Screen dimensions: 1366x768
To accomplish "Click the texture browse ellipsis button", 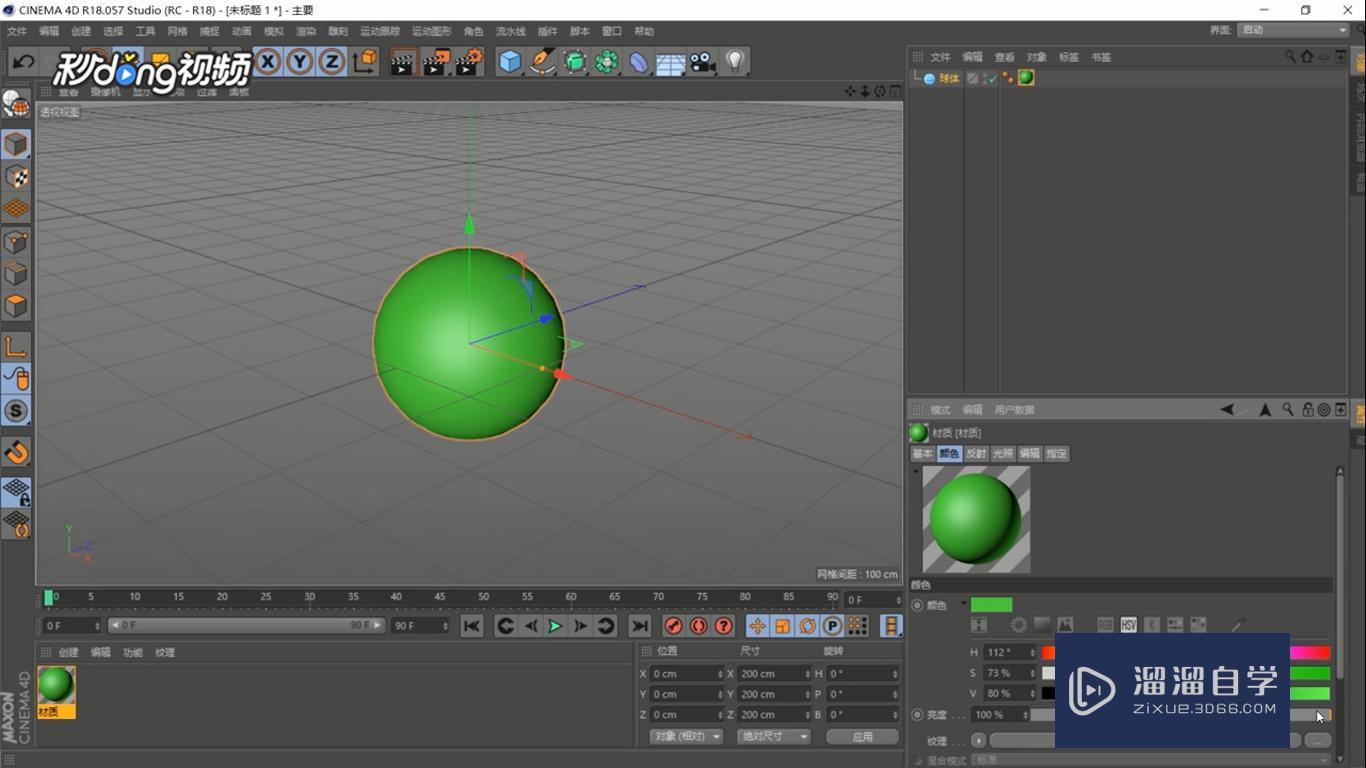I will (x=1318, y=741).
